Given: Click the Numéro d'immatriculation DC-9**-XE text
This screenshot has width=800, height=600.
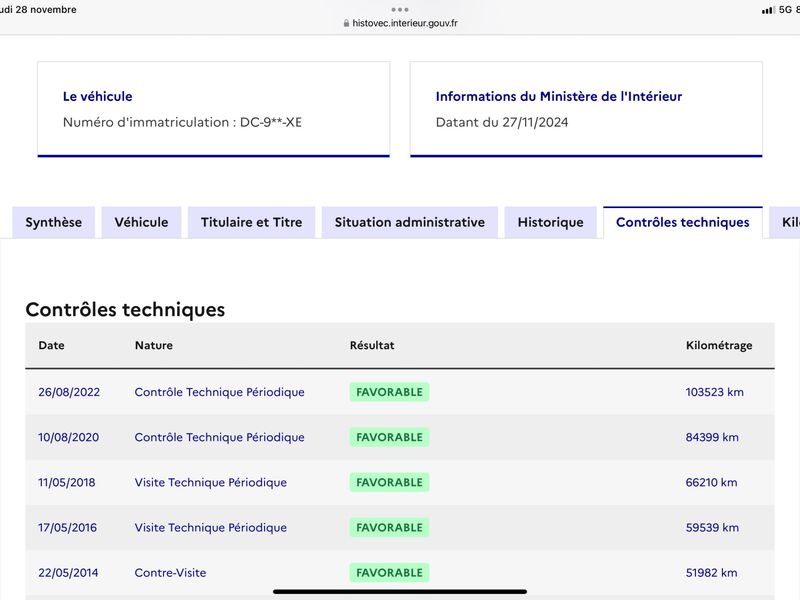Looking at the screenshot, I should pyautogui.click(x=182, y=122).
